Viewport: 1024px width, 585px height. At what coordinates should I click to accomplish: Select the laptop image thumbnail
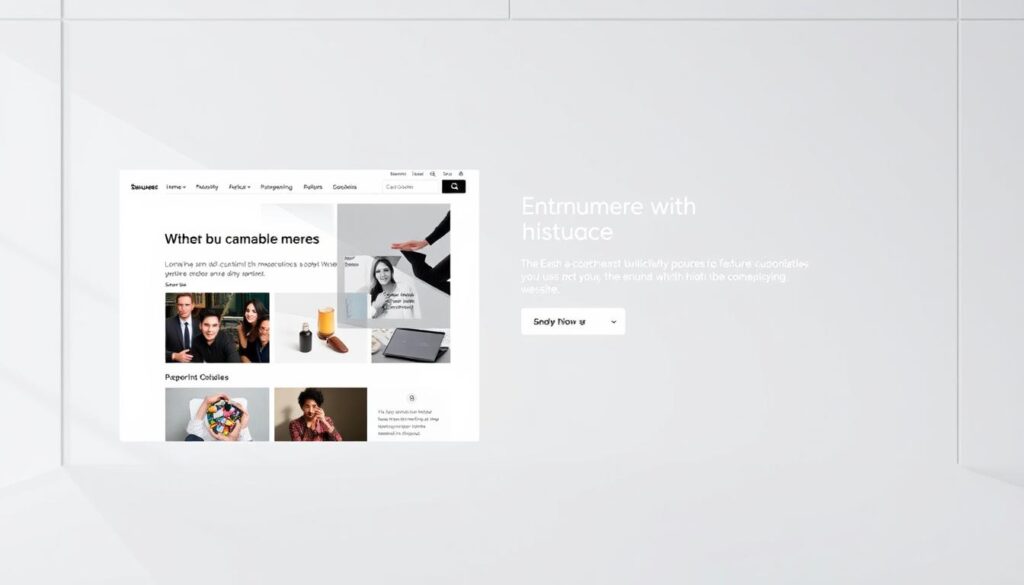(410, 345)
